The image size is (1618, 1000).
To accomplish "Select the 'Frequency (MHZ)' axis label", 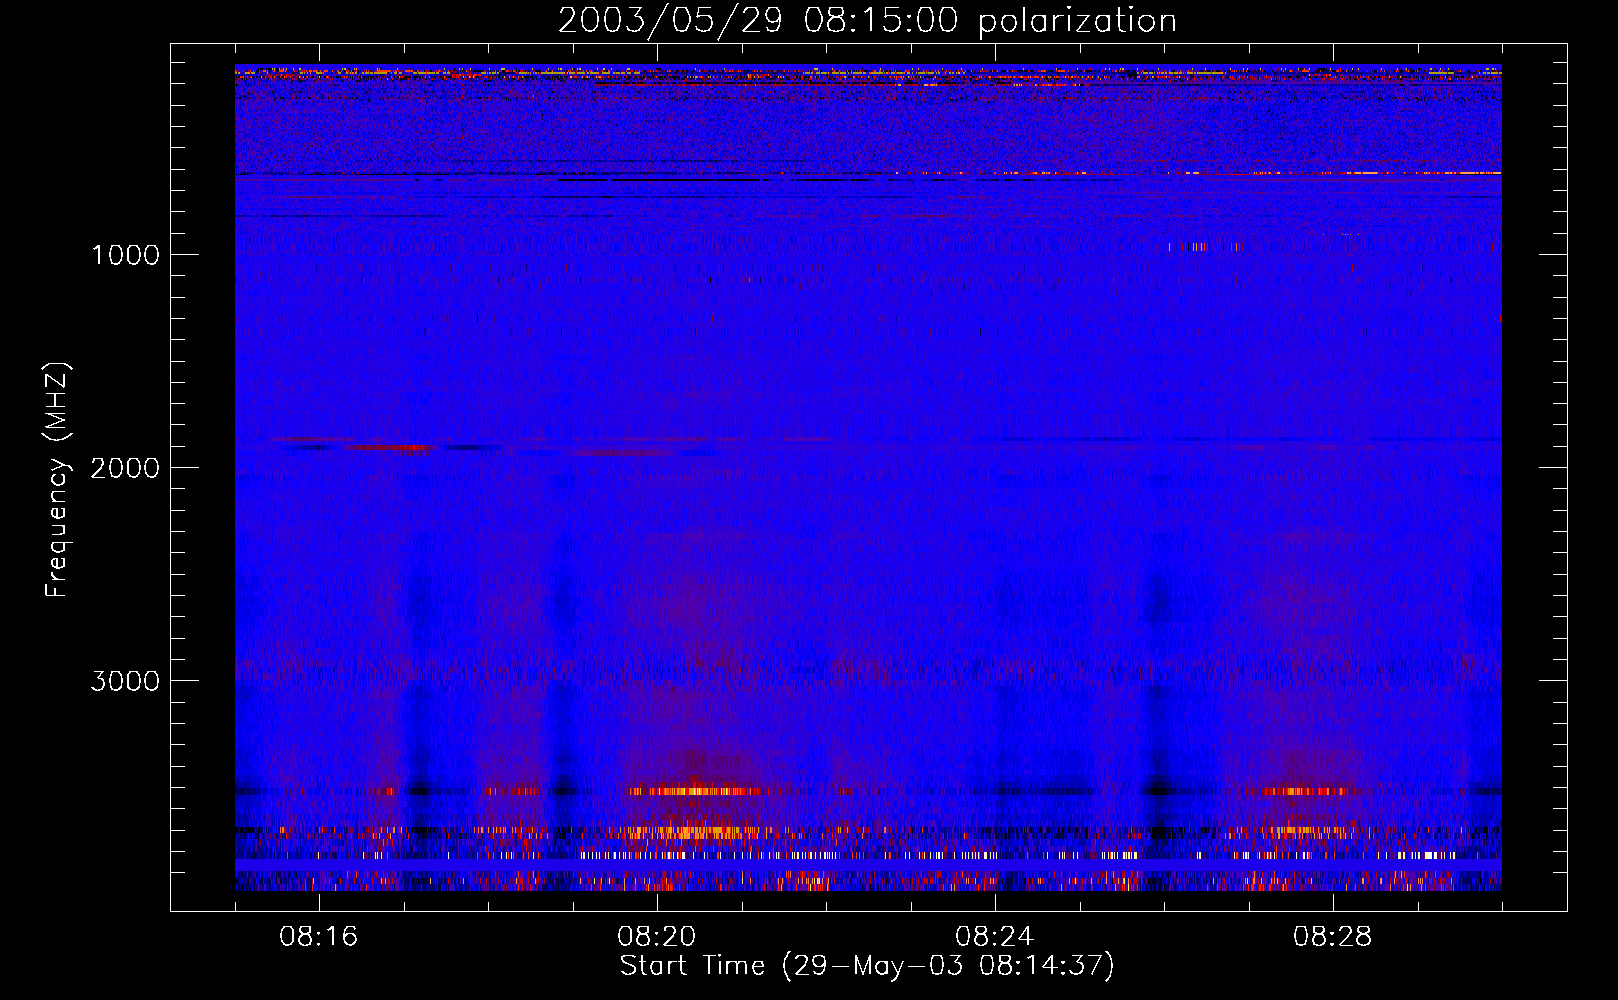I will (x=57, y=480).
